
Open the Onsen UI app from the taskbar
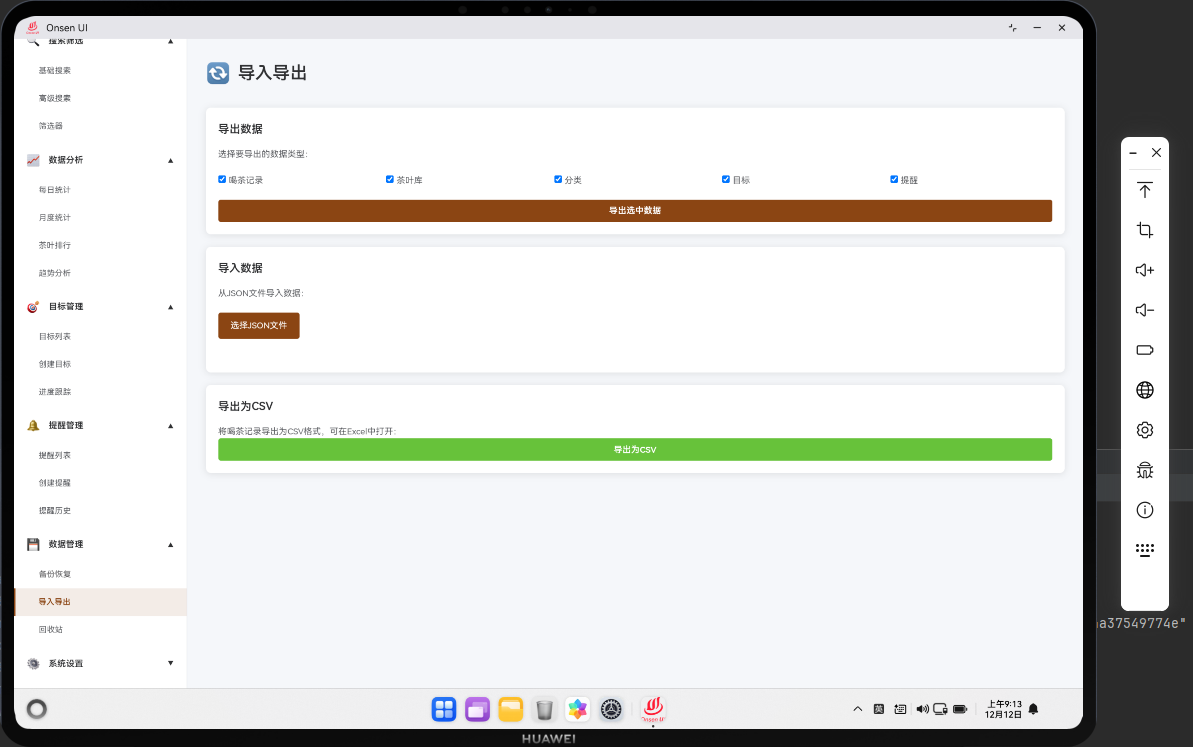pyautogui.click(x=652, y=709)
